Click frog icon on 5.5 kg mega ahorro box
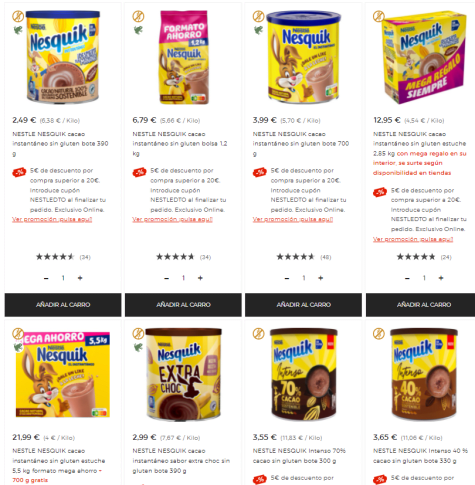This screenshot has width=475, height=485. coord(18,347)
